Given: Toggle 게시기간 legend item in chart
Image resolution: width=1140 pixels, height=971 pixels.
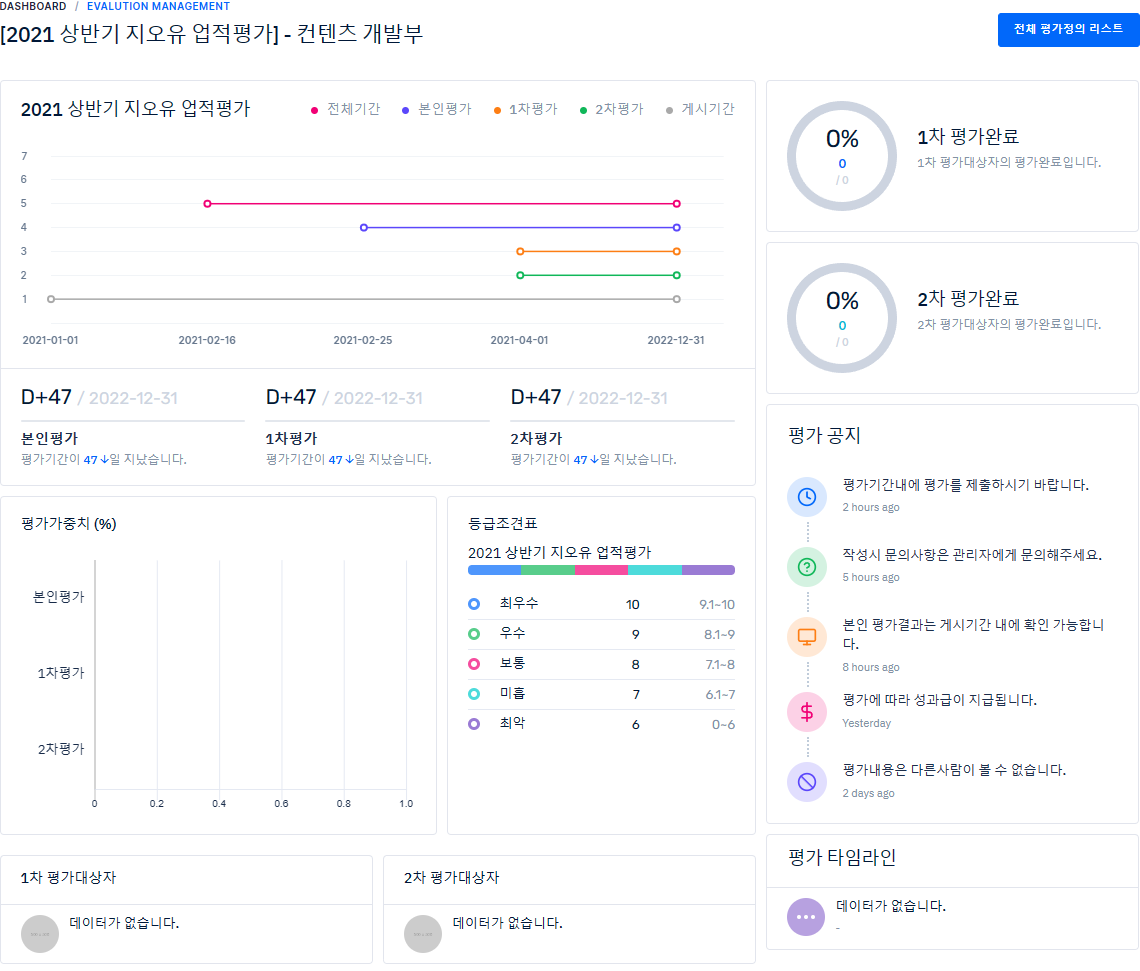Looking at the screenshot, I should click(700, 109).
